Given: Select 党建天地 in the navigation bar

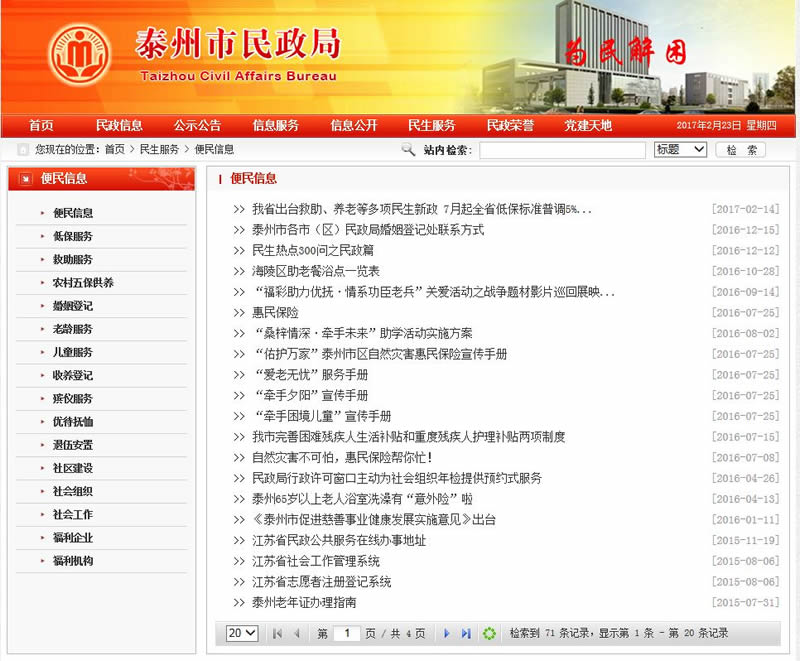Looking at the screenshot, I should tap(587, 125).
